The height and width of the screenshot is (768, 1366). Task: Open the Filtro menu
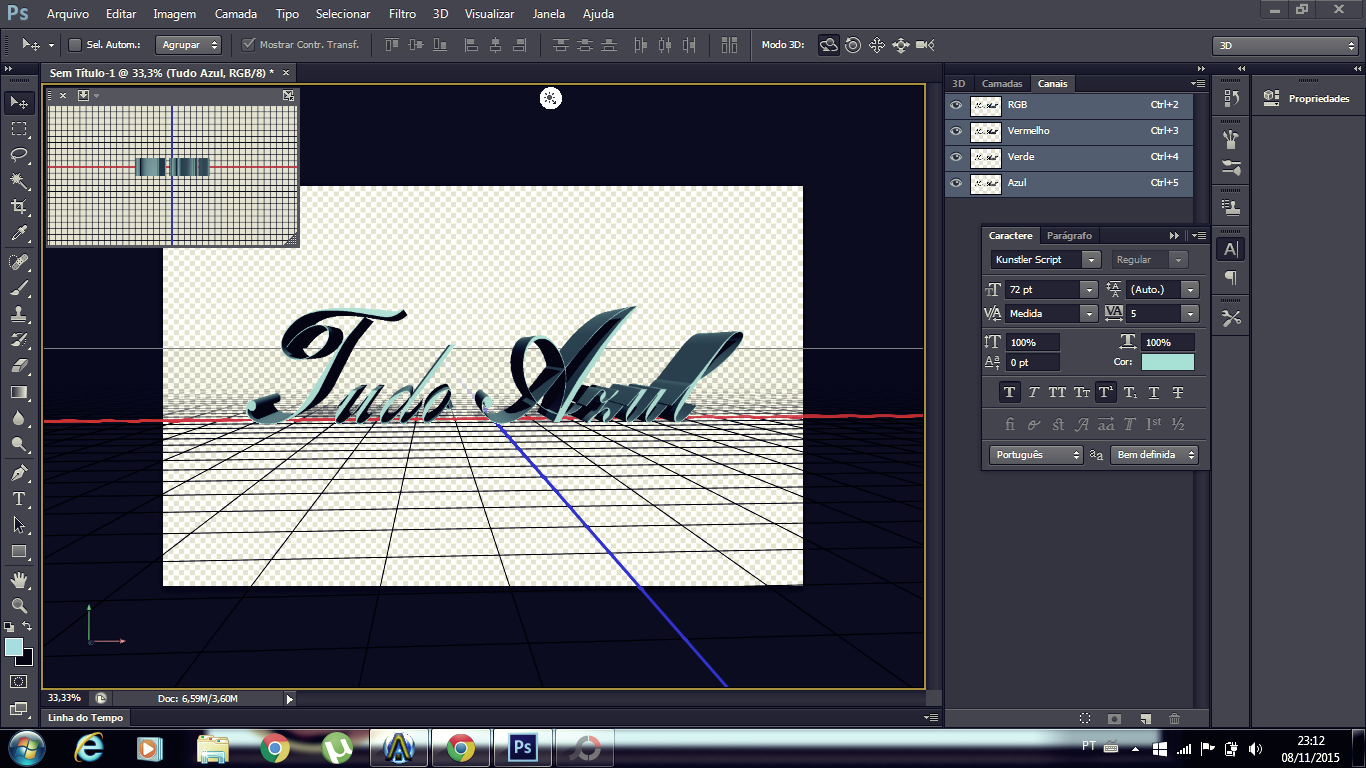click(402, 14)
